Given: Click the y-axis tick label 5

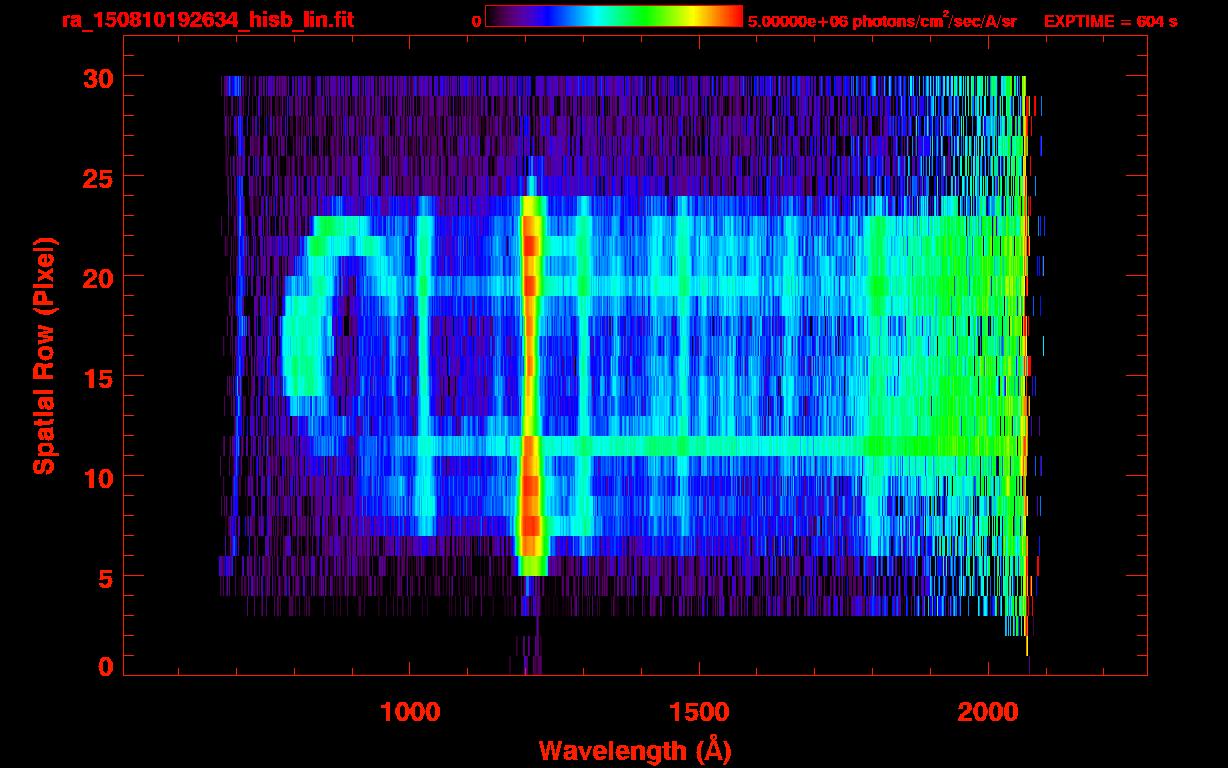Looking at the screenshot, I should pos(105,577).
